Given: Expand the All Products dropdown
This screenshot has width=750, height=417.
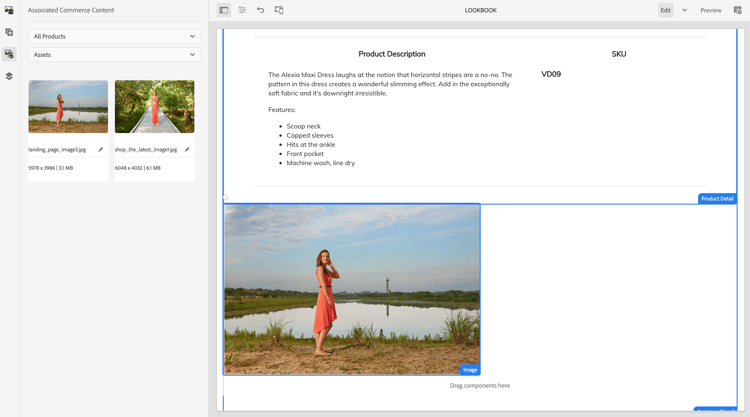Looking at the screenshot, I should (114, 36).
